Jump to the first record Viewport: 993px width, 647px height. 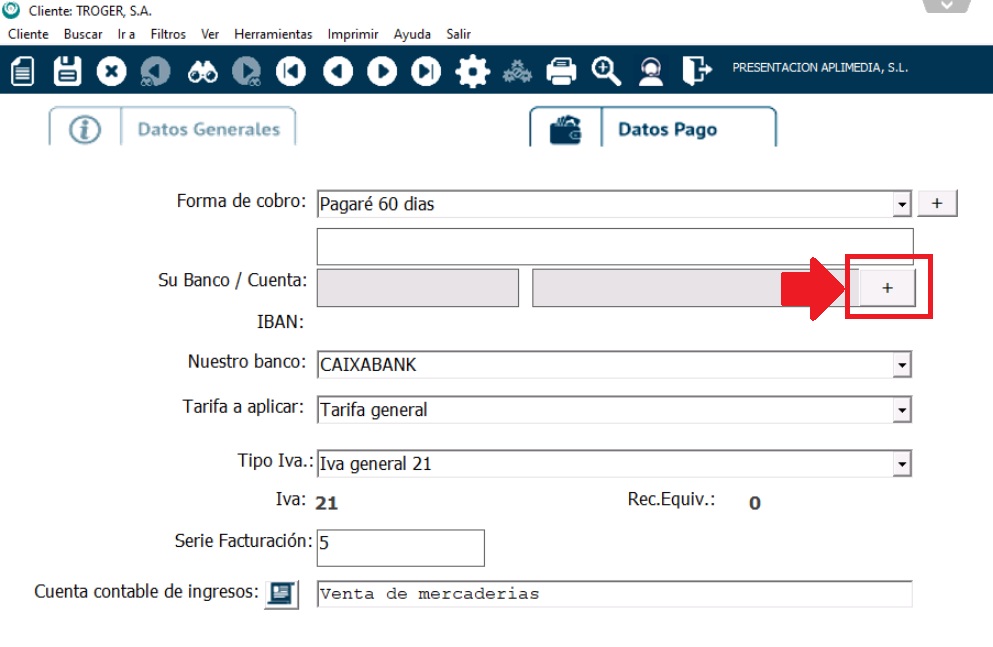click(x=291, y=71)
